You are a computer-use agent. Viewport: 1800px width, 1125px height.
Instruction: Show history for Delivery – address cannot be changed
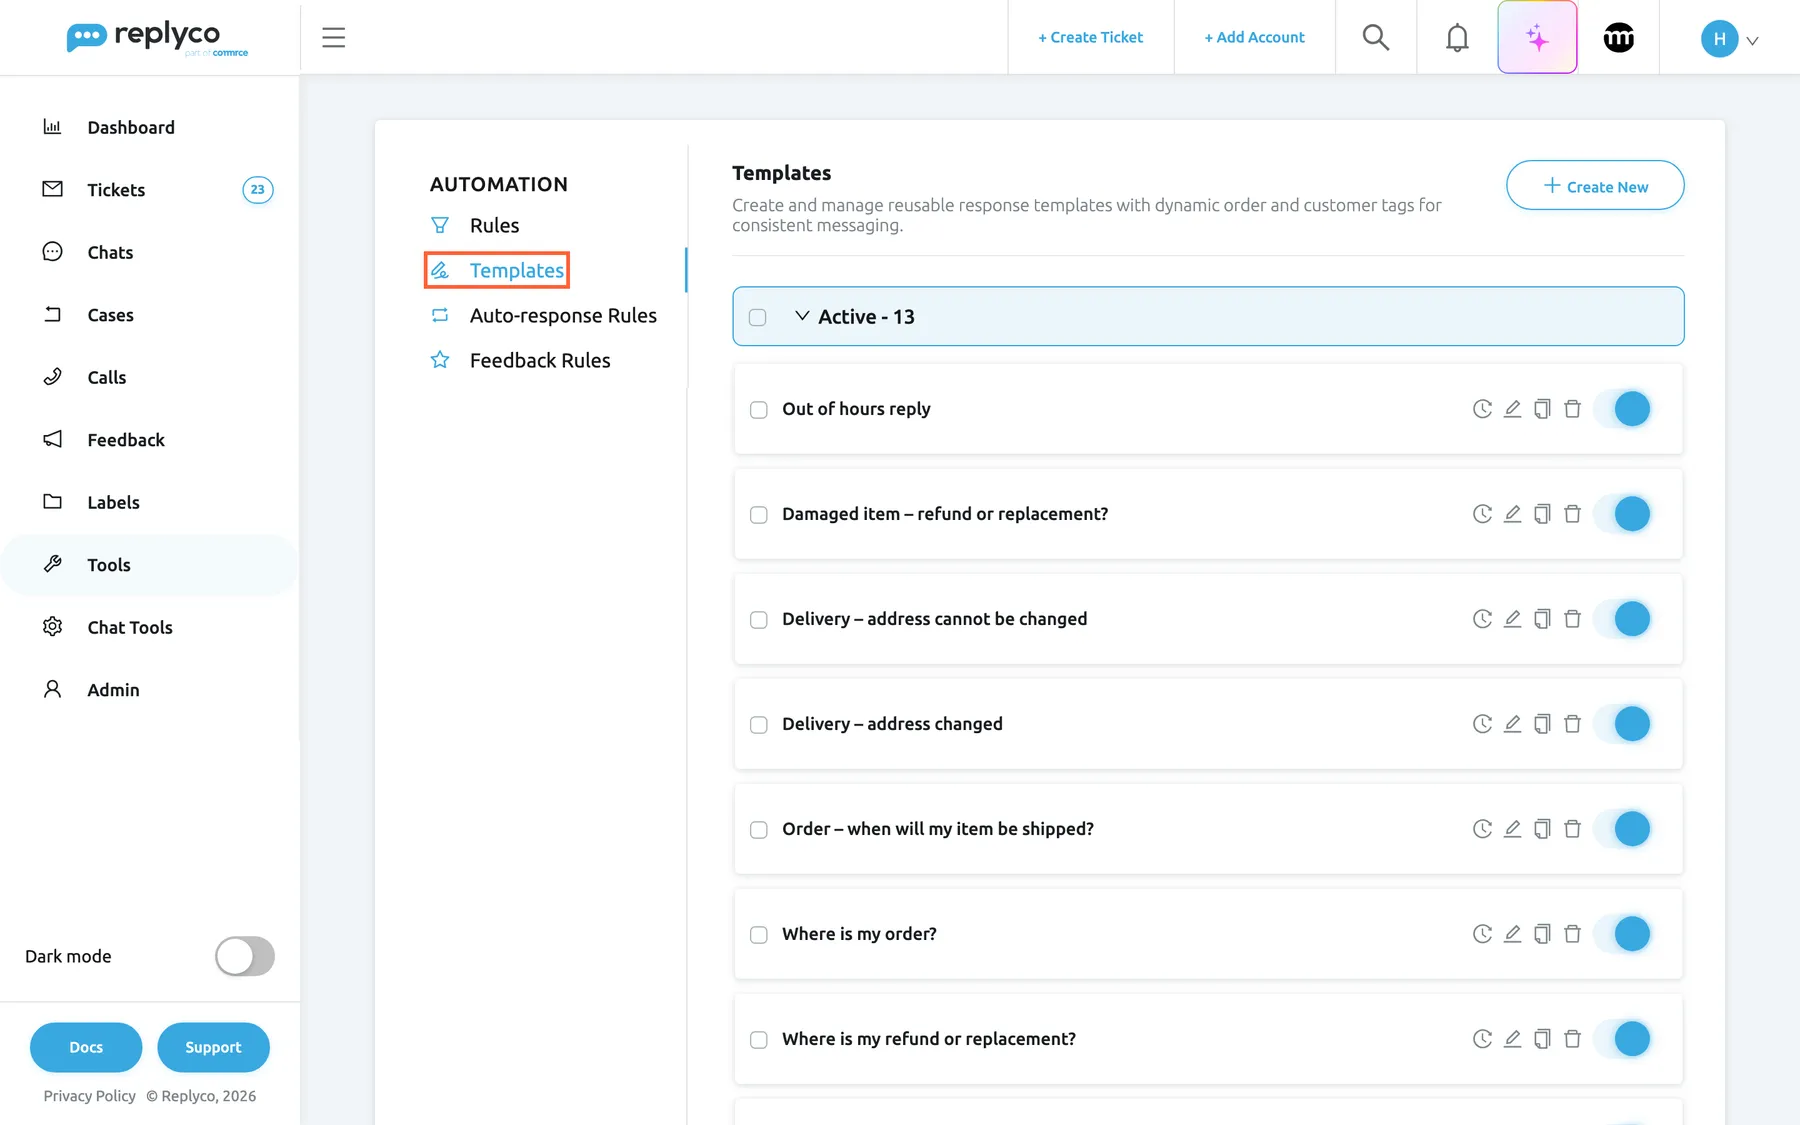point(1482,619)
